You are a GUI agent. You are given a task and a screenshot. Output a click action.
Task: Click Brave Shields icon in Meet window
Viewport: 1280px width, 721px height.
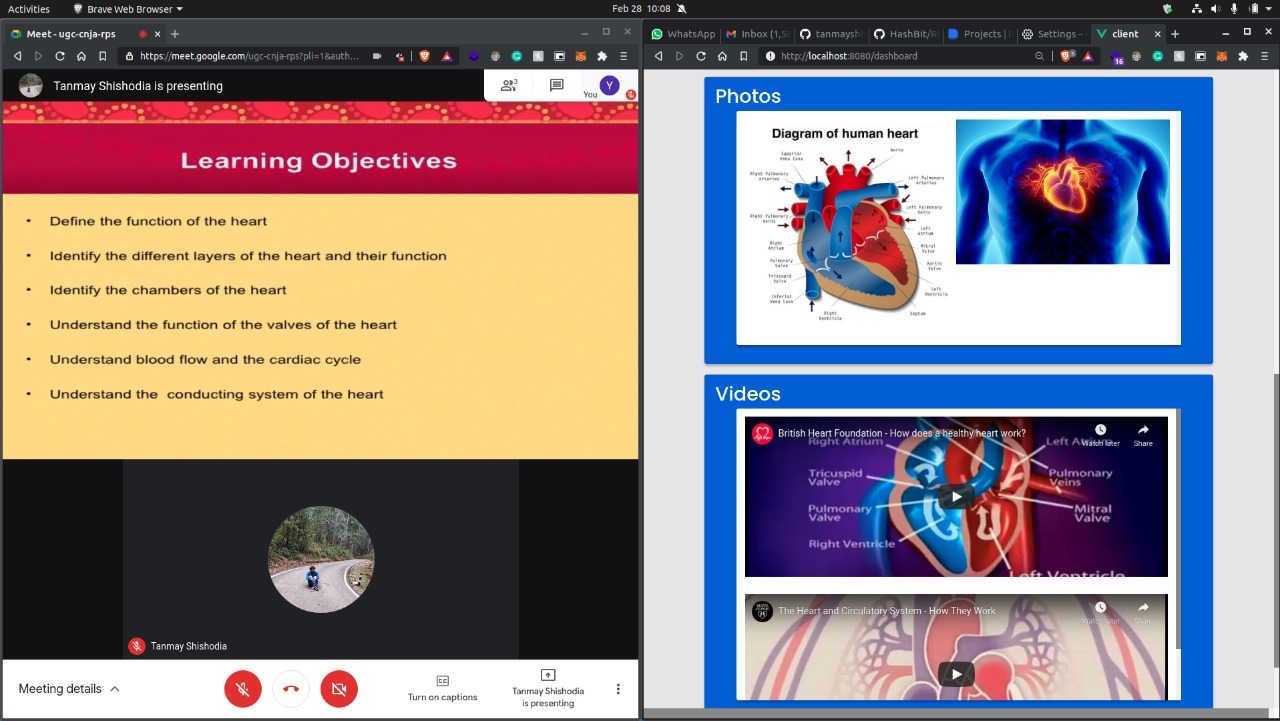click(425, 56)
